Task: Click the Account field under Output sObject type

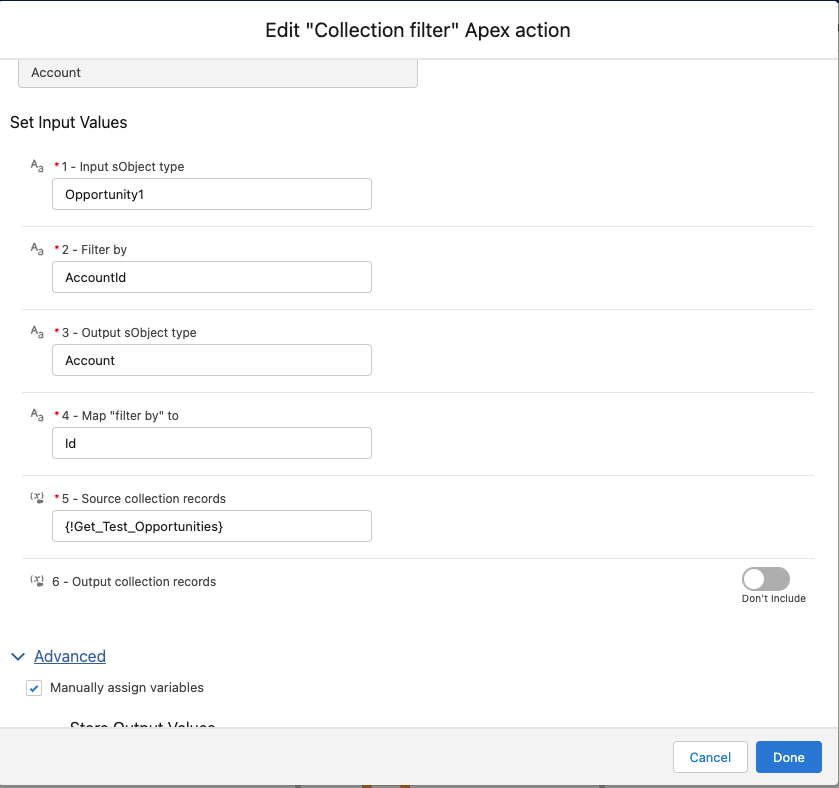Action: point(211,360)
